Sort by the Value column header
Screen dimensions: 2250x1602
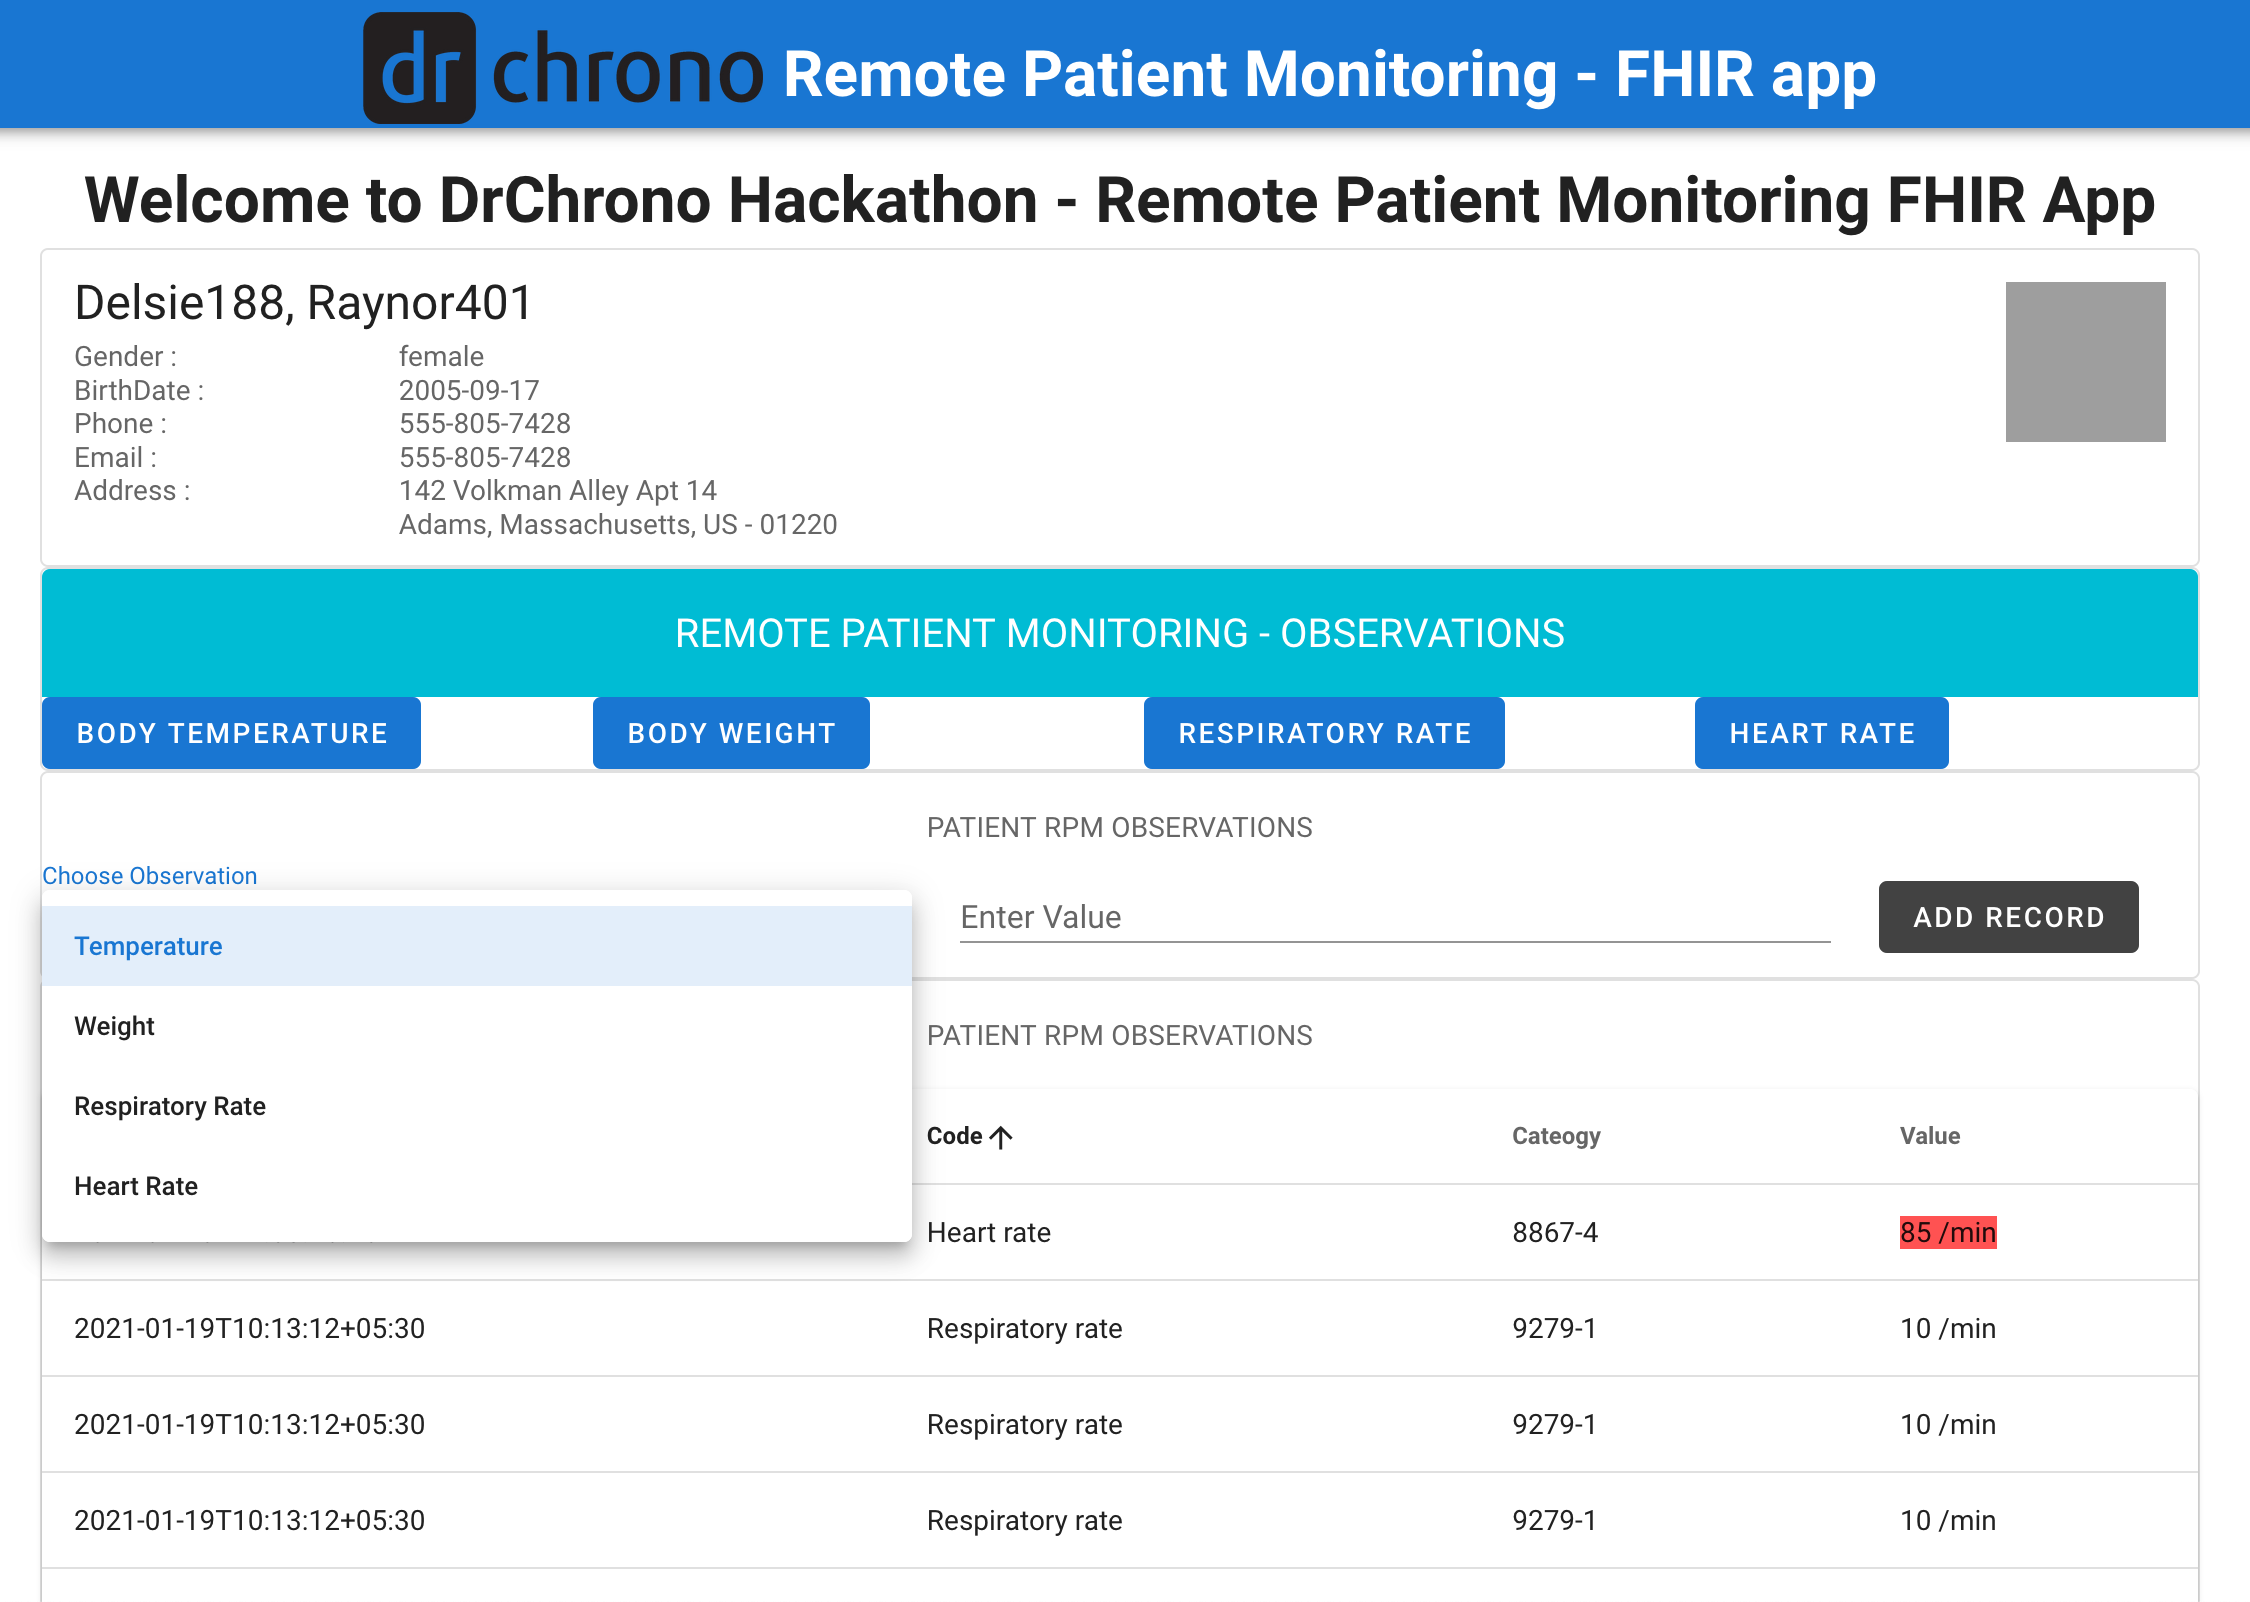(1930, 1136)
